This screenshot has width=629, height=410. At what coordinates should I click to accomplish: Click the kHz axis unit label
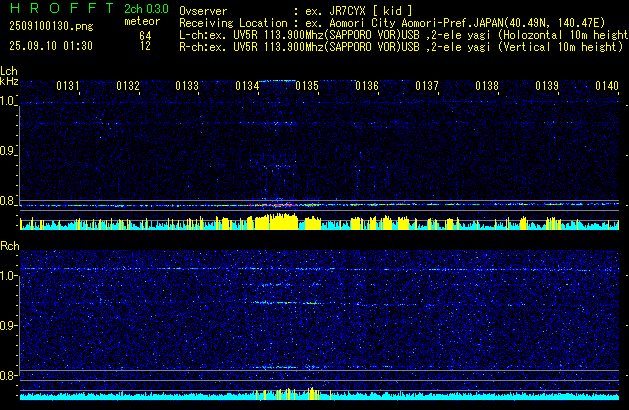[x=9, y=81]
